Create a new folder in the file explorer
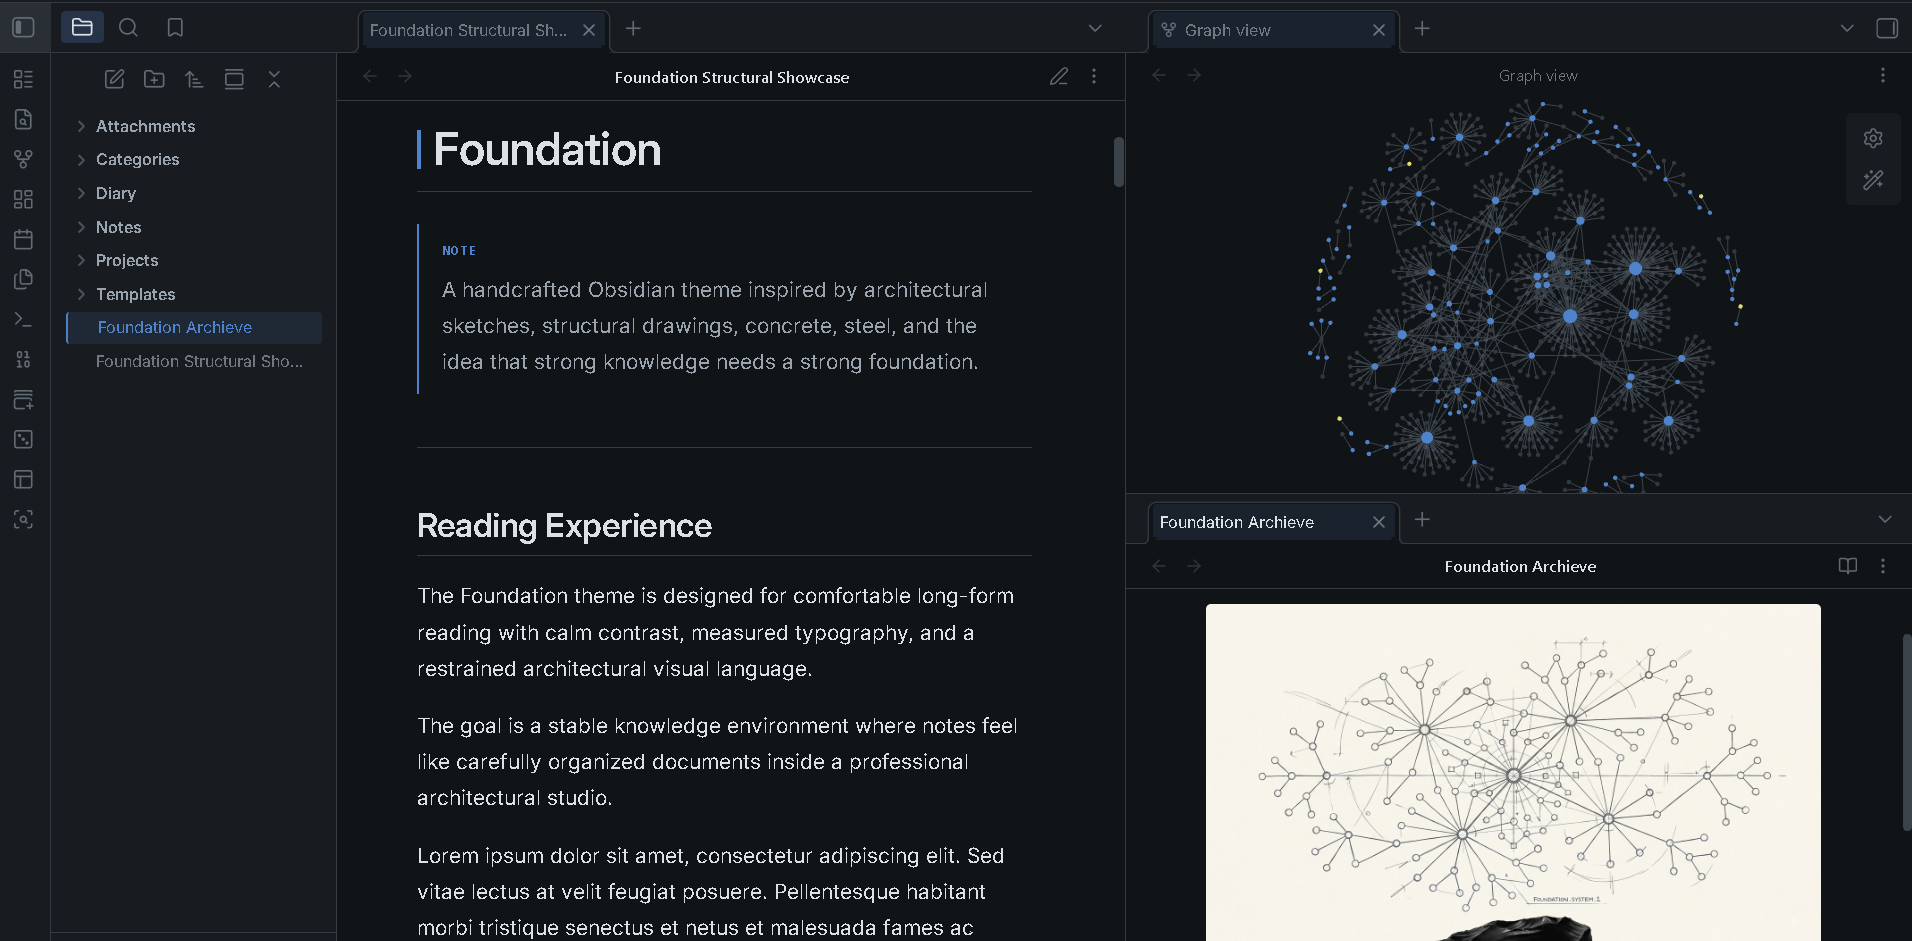This screenshot has width=1912, height=941. [154, 79]
